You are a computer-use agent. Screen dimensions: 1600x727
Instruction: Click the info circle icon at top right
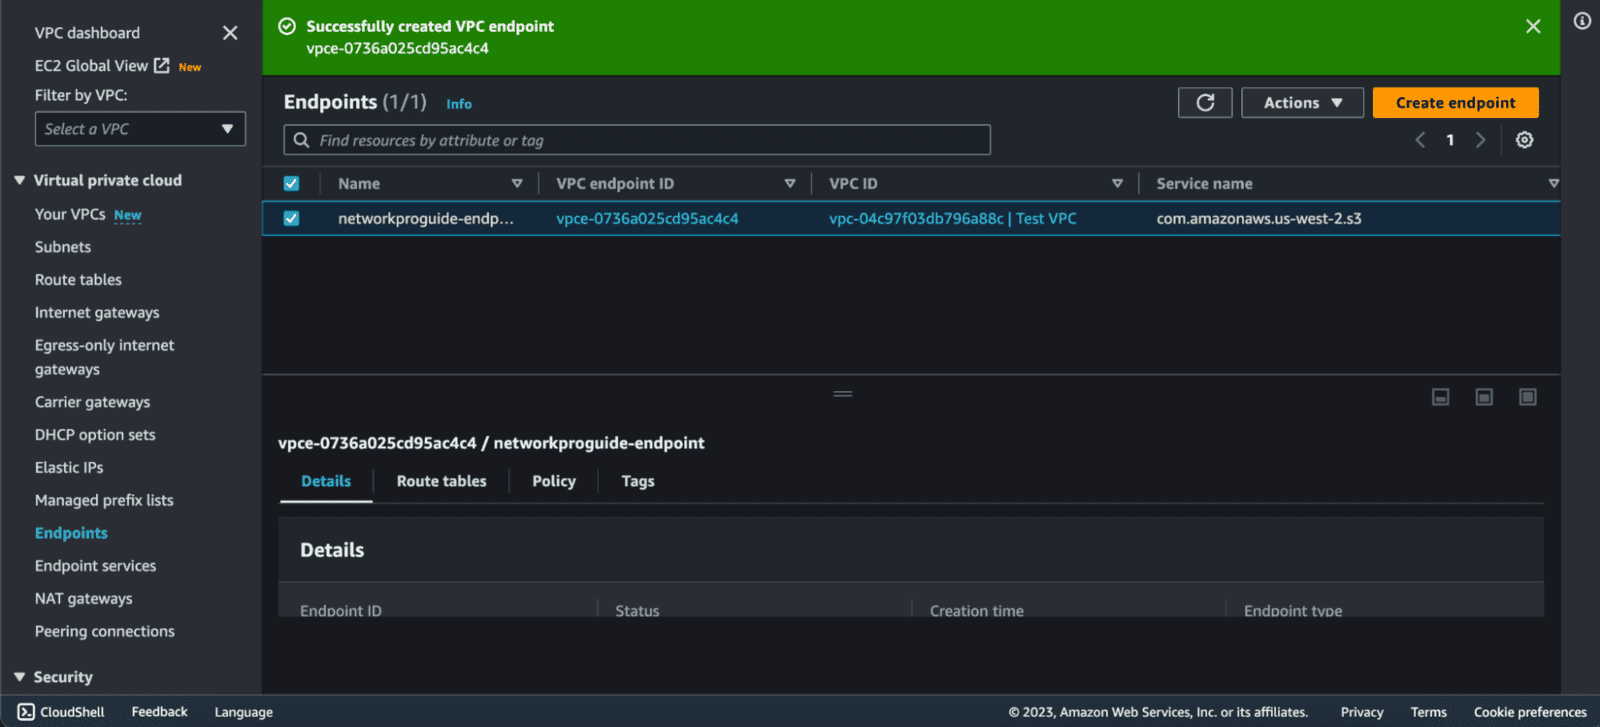1582,21
